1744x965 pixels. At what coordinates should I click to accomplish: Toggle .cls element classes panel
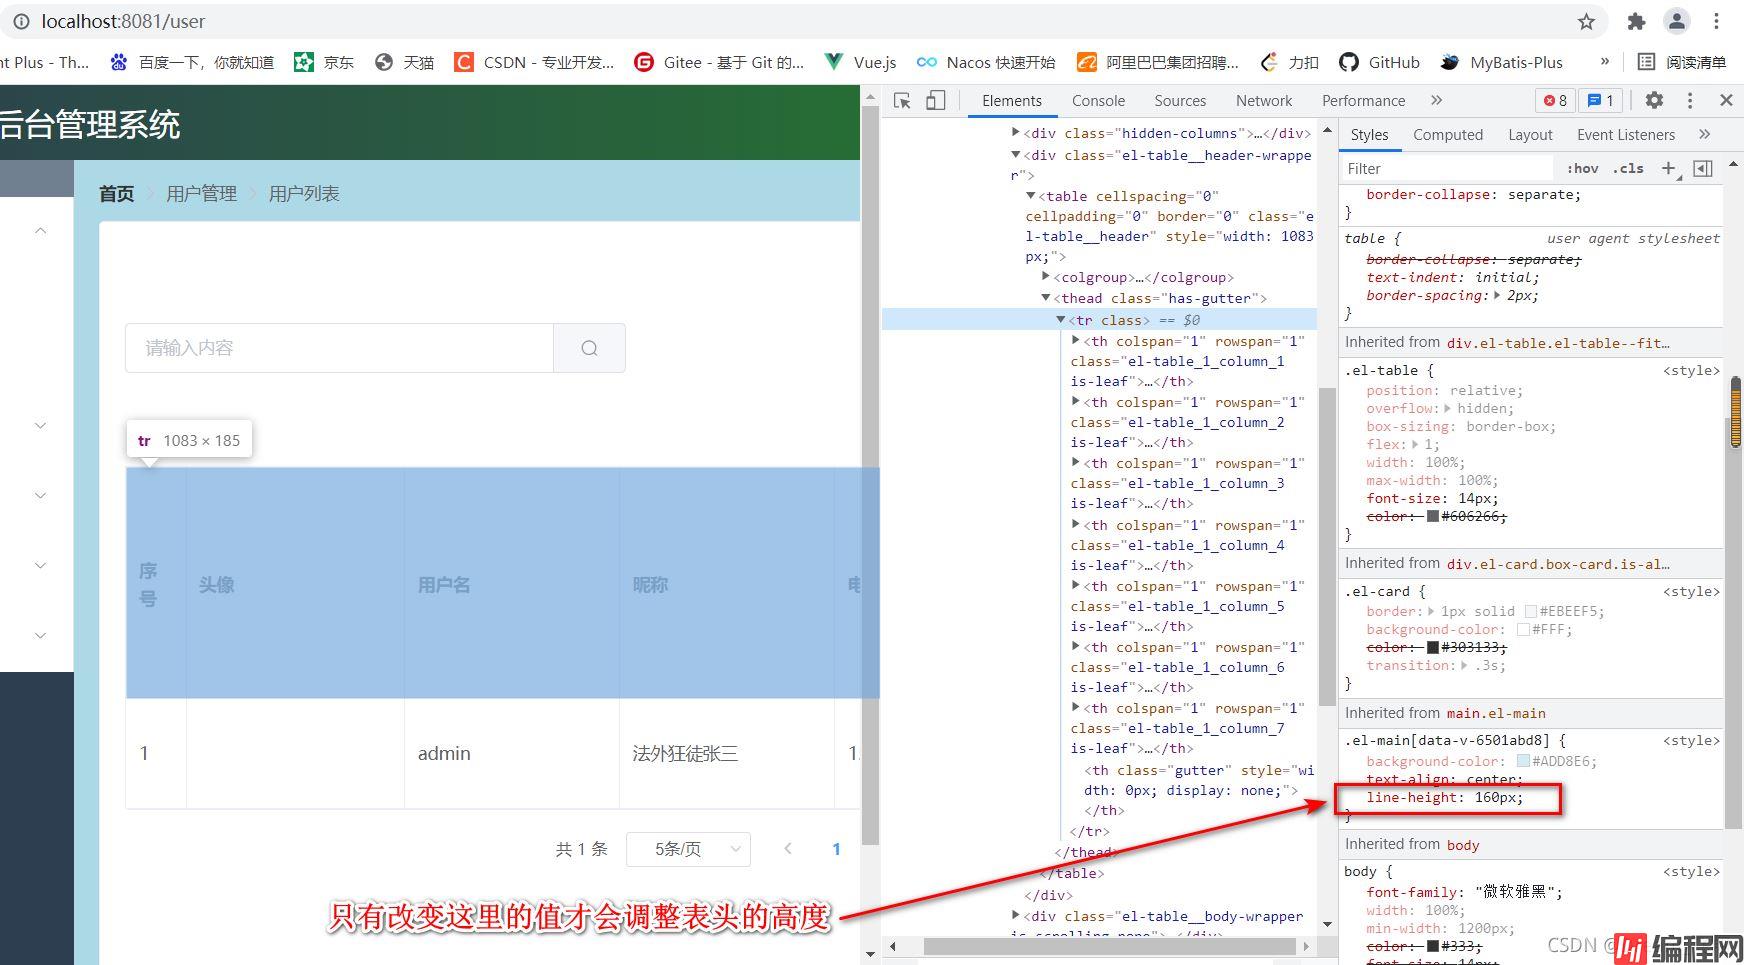[x=1628, y=168]
